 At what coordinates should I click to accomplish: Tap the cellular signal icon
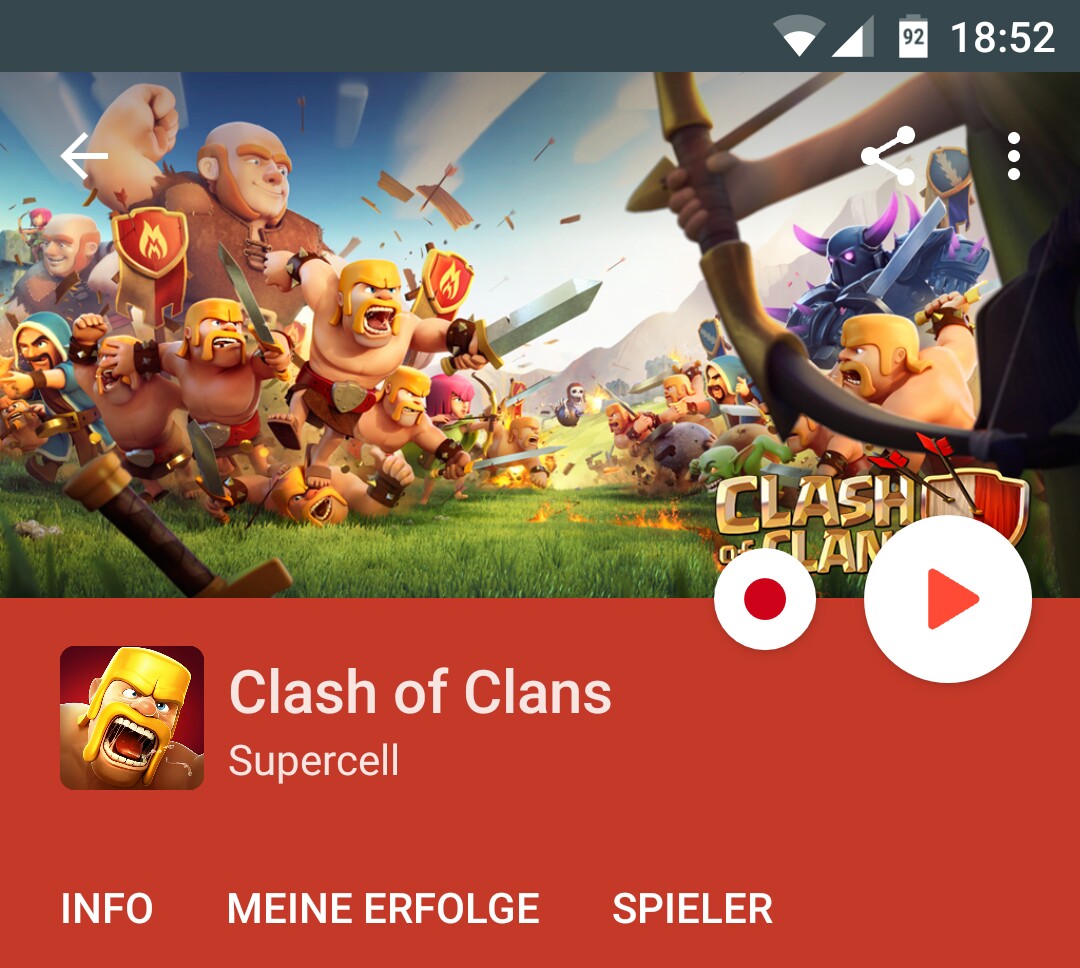853,36
